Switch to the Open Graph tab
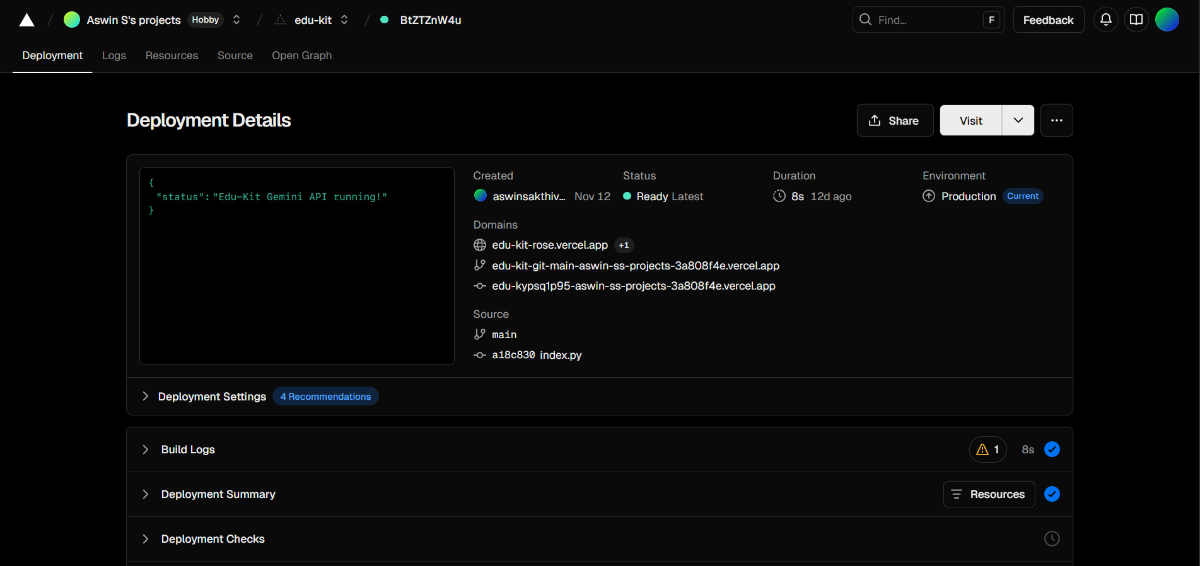1200x566 pixels. (x=301, y=56)
